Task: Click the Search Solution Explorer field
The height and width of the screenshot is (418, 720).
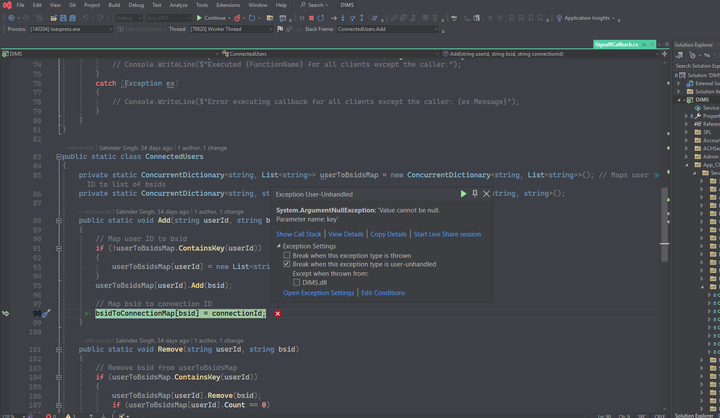Action: tap(697, 66)
